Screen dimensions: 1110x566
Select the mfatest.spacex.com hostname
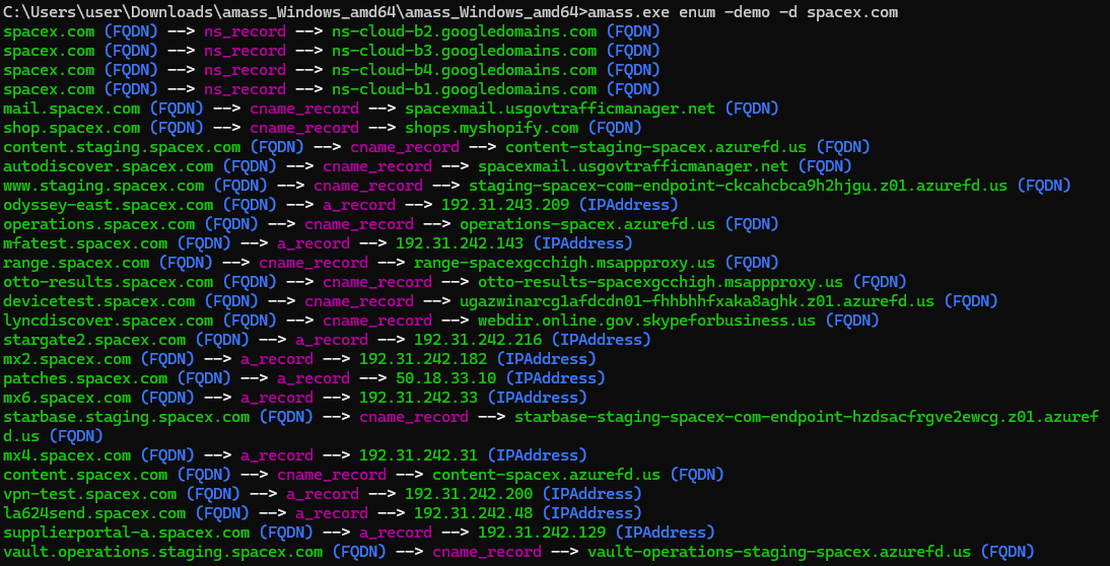tap(85, 243)
